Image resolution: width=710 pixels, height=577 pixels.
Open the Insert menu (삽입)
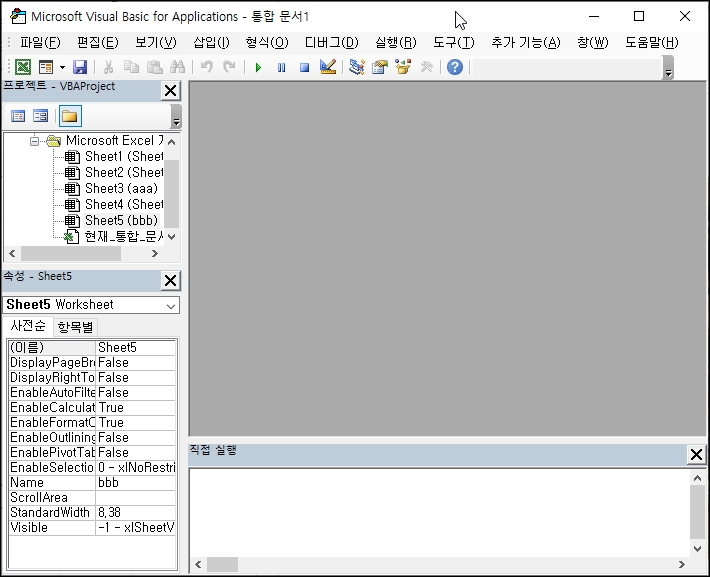point(211,43)
